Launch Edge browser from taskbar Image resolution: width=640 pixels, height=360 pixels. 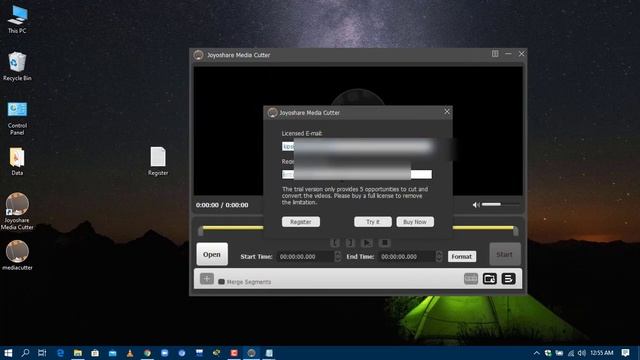click(60, 353)
